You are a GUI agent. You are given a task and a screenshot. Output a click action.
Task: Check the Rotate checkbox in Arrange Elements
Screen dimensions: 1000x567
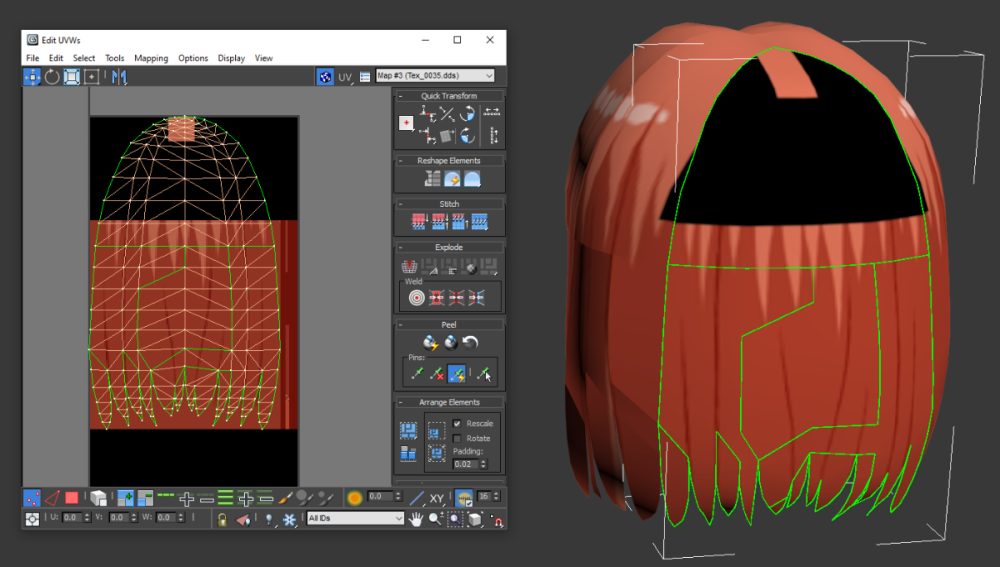click(458, 438)
